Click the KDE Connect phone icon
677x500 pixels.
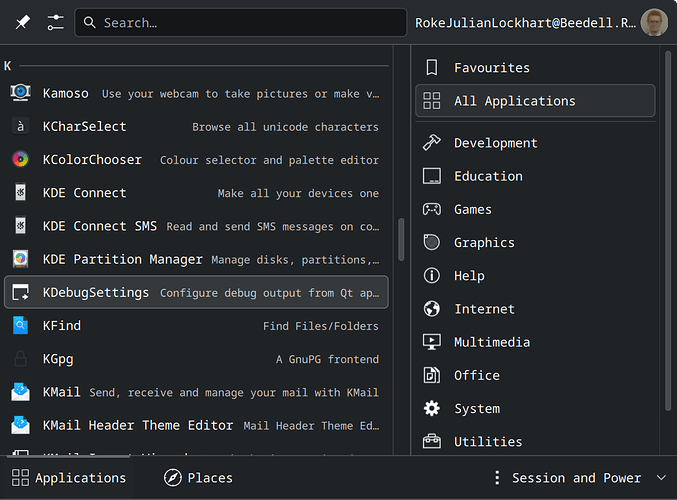pos(21,193)
